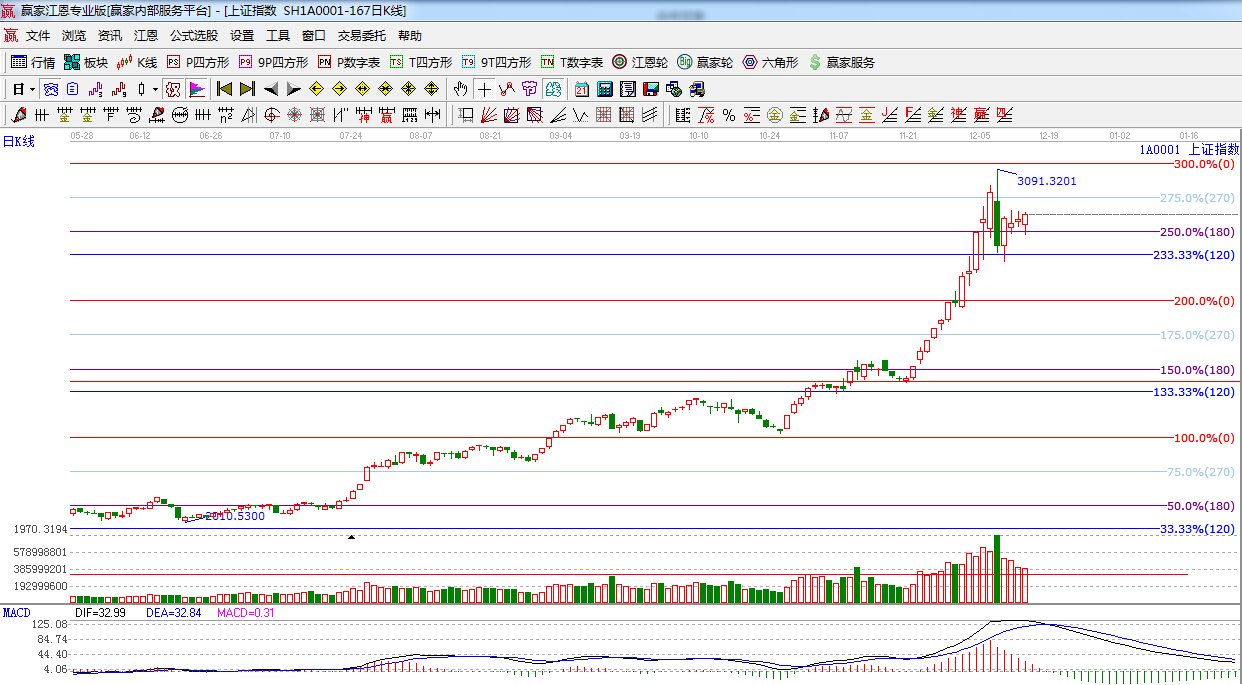
Task: Toggle the crosshair cursor button
Action: pos(484,89)
